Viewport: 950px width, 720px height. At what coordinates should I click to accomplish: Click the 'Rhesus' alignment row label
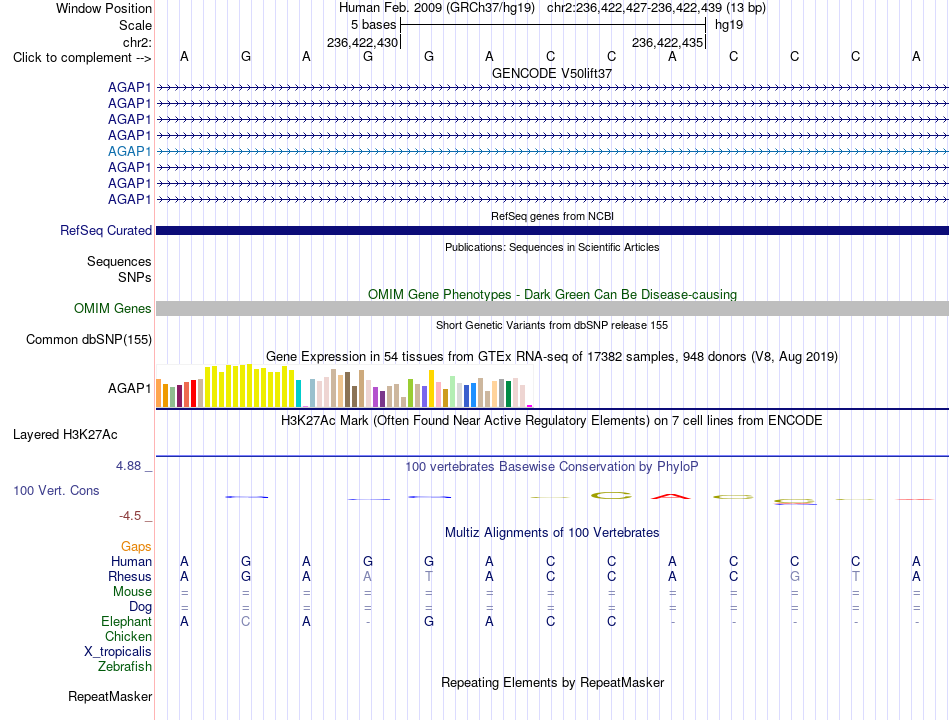click(x=130, y=576)
